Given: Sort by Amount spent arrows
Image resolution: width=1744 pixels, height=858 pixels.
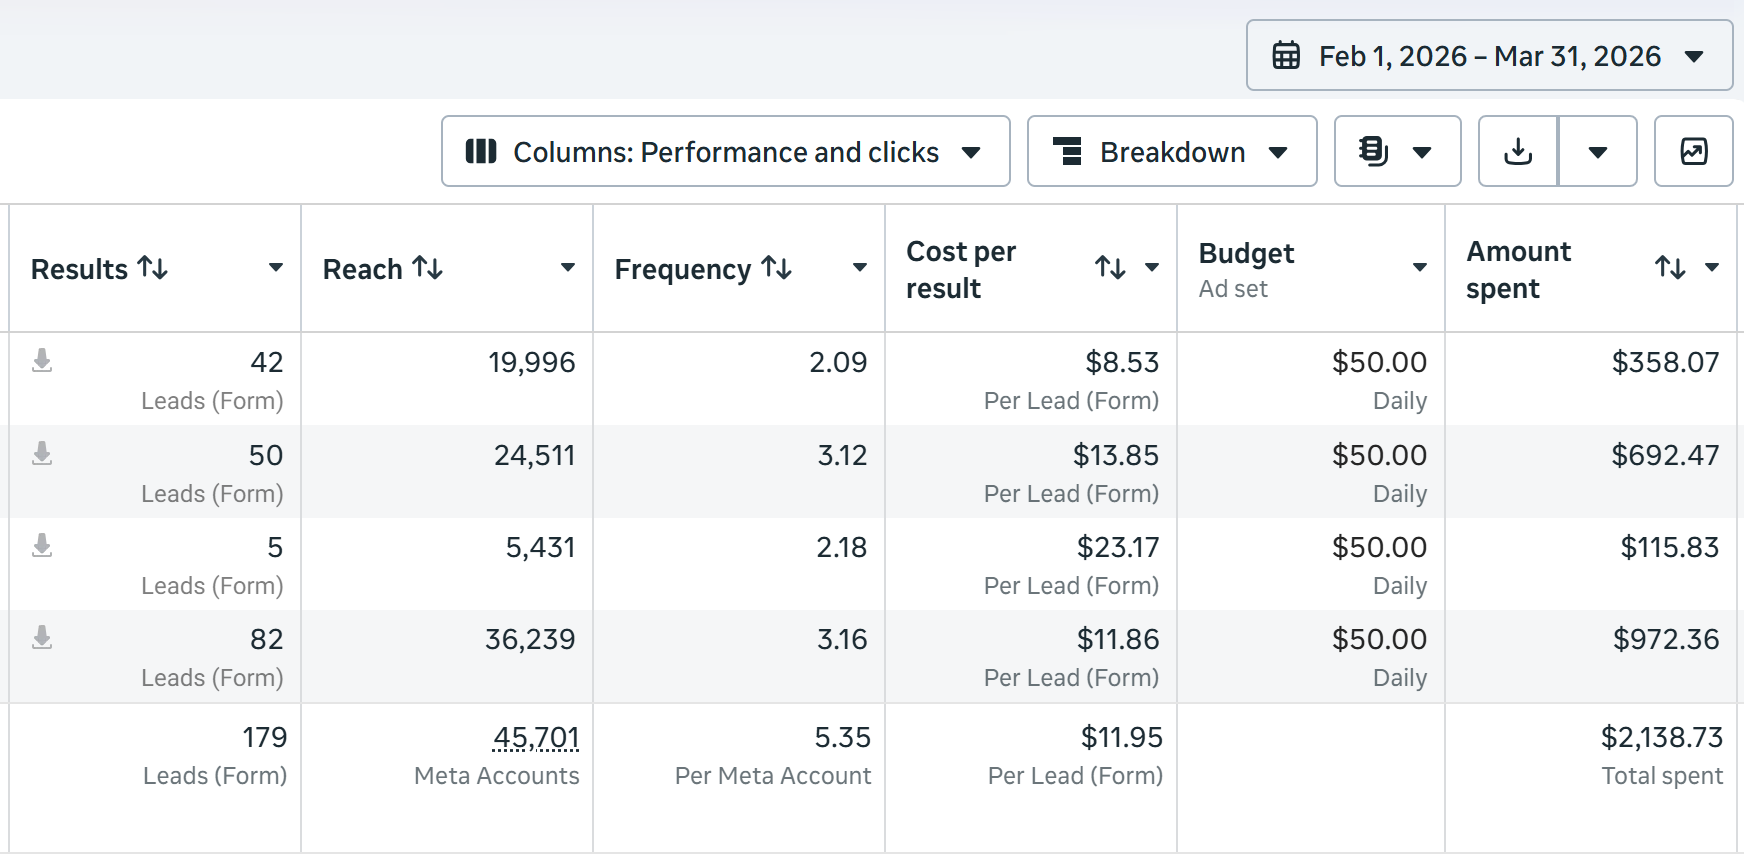Looking at the screenshot, I should 1670,268.
